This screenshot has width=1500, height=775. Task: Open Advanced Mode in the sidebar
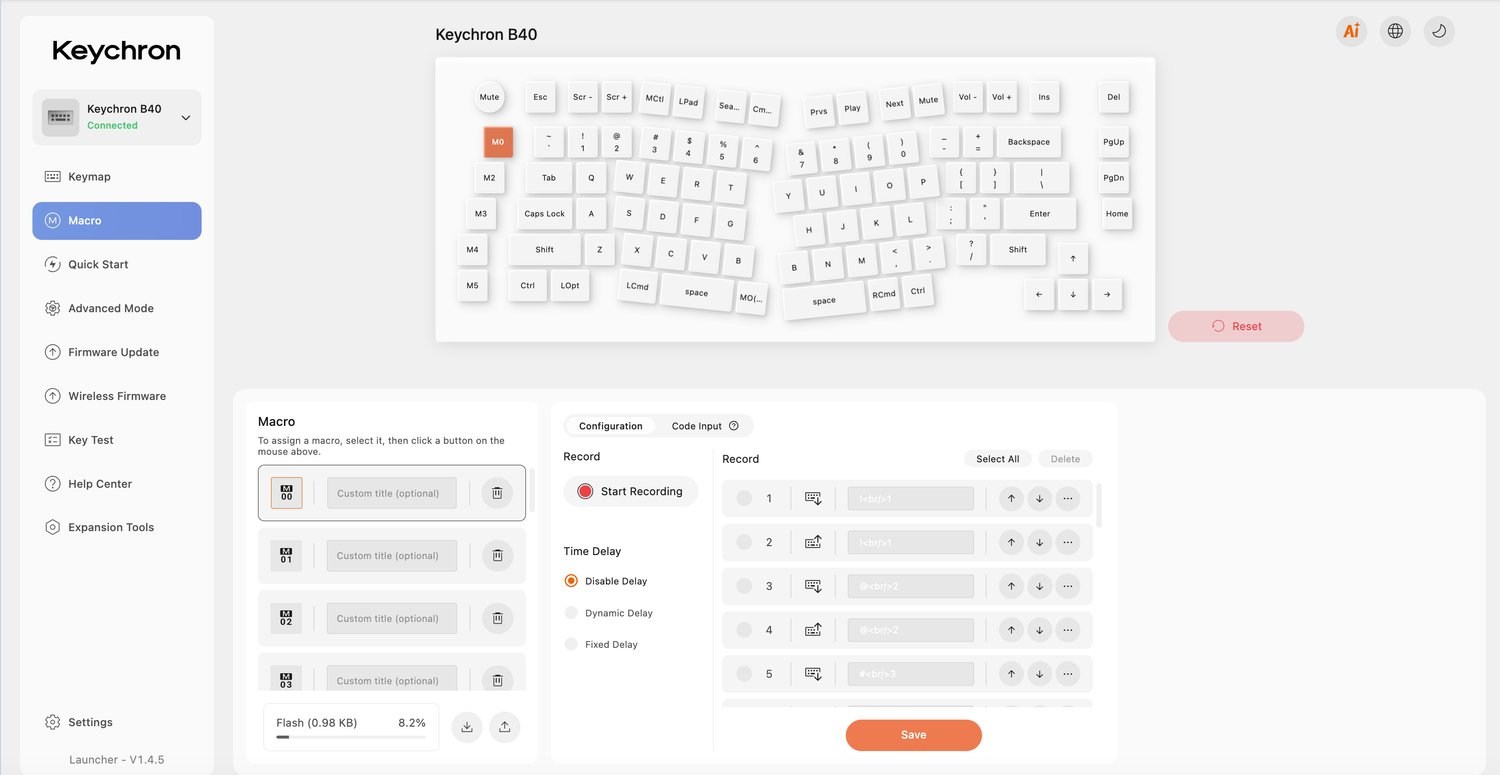pos(117,309)
